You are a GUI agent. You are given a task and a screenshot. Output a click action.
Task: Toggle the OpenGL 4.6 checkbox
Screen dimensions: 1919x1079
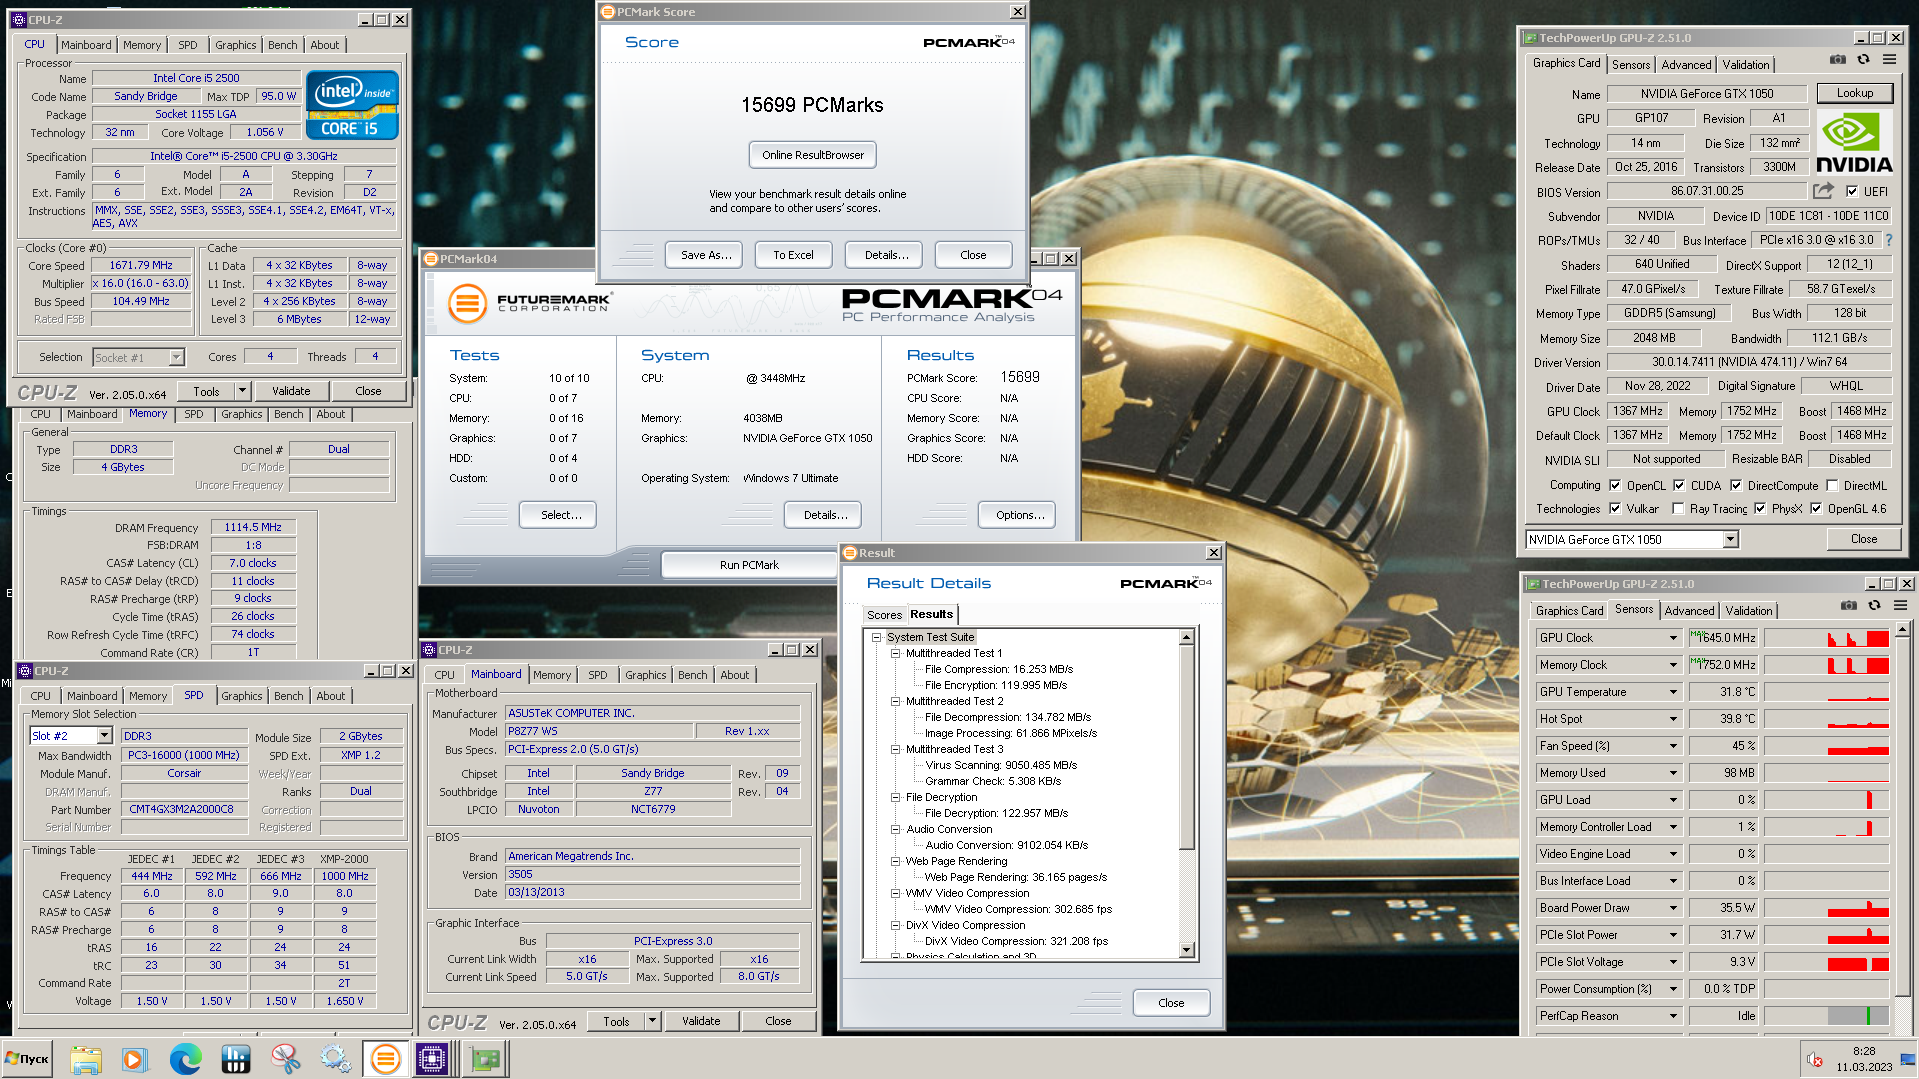point(1816,508)
